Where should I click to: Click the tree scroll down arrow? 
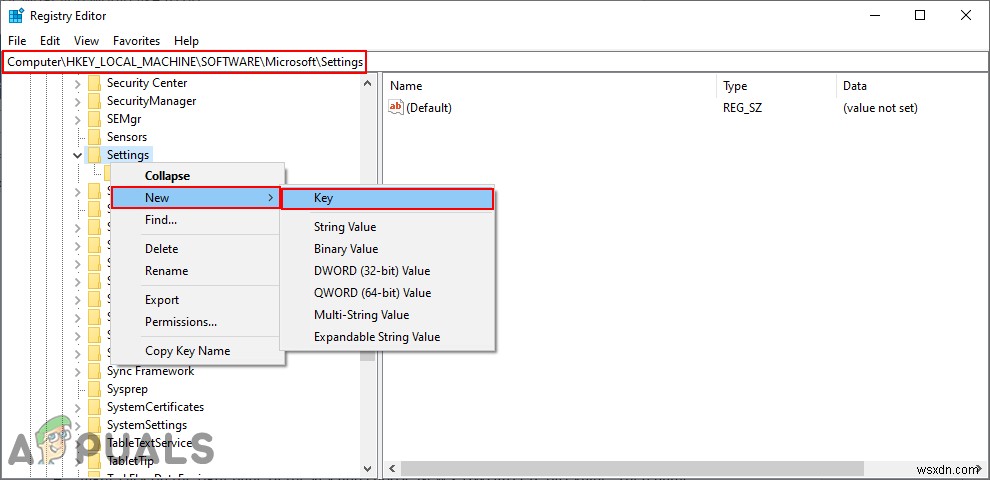[x=368, y=469]
